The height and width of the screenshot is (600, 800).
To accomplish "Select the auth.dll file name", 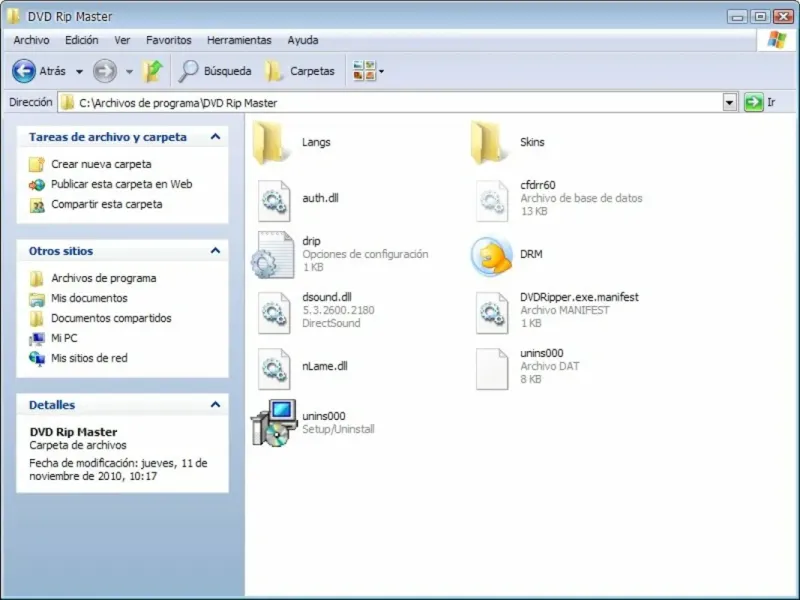I will coord(320,198).
